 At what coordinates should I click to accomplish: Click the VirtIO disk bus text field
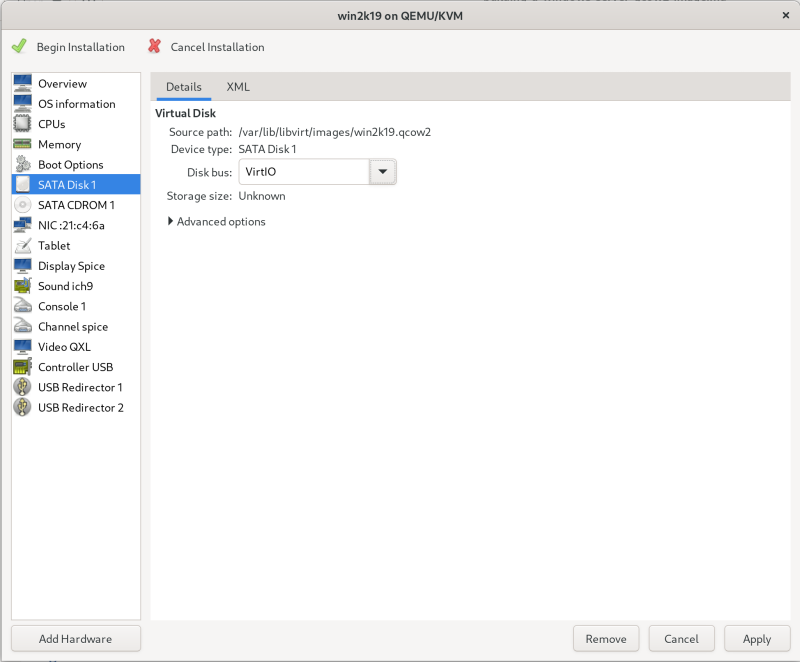tap(304, 172)
